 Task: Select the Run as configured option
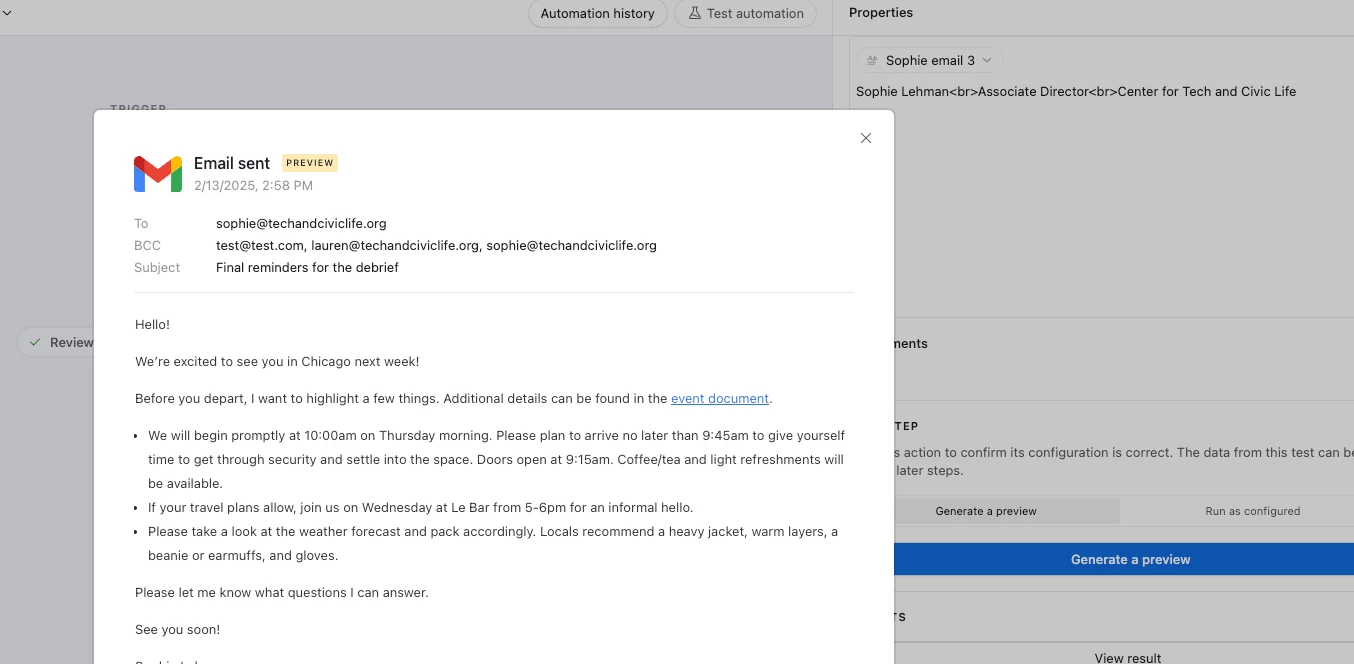click(x=1252, y=511)
